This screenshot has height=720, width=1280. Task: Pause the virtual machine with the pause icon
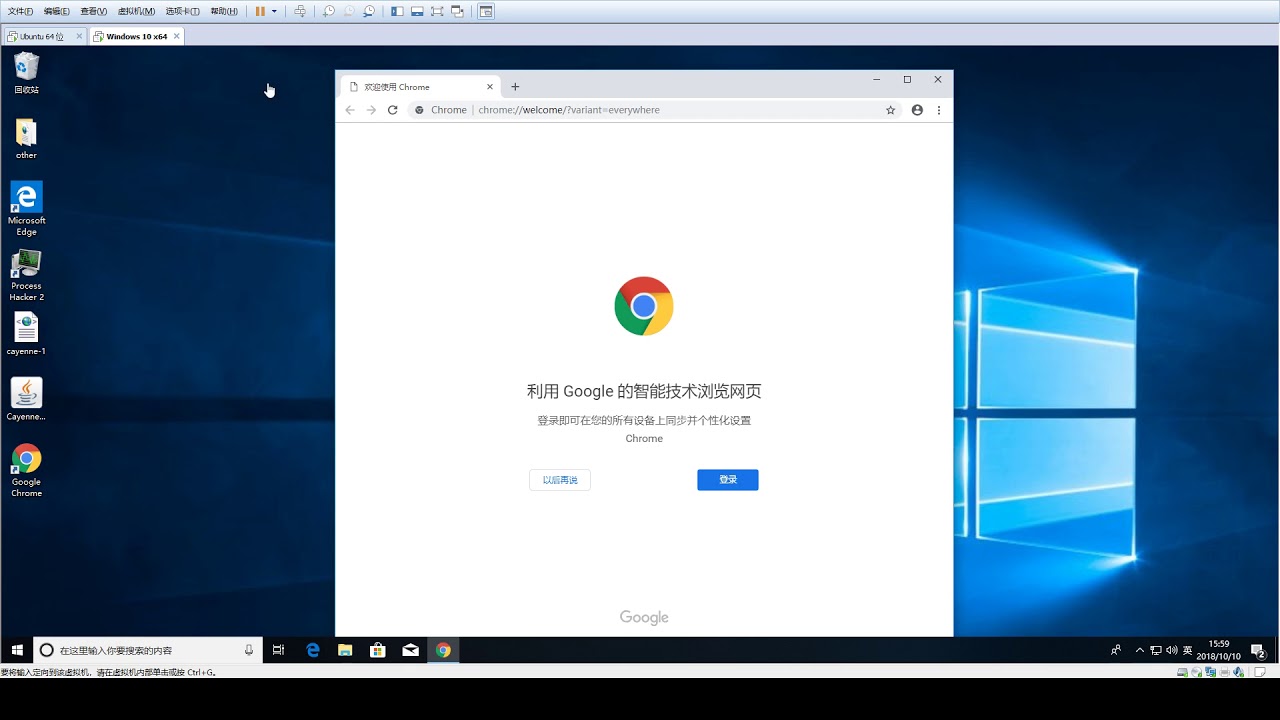tap(260, 11)
